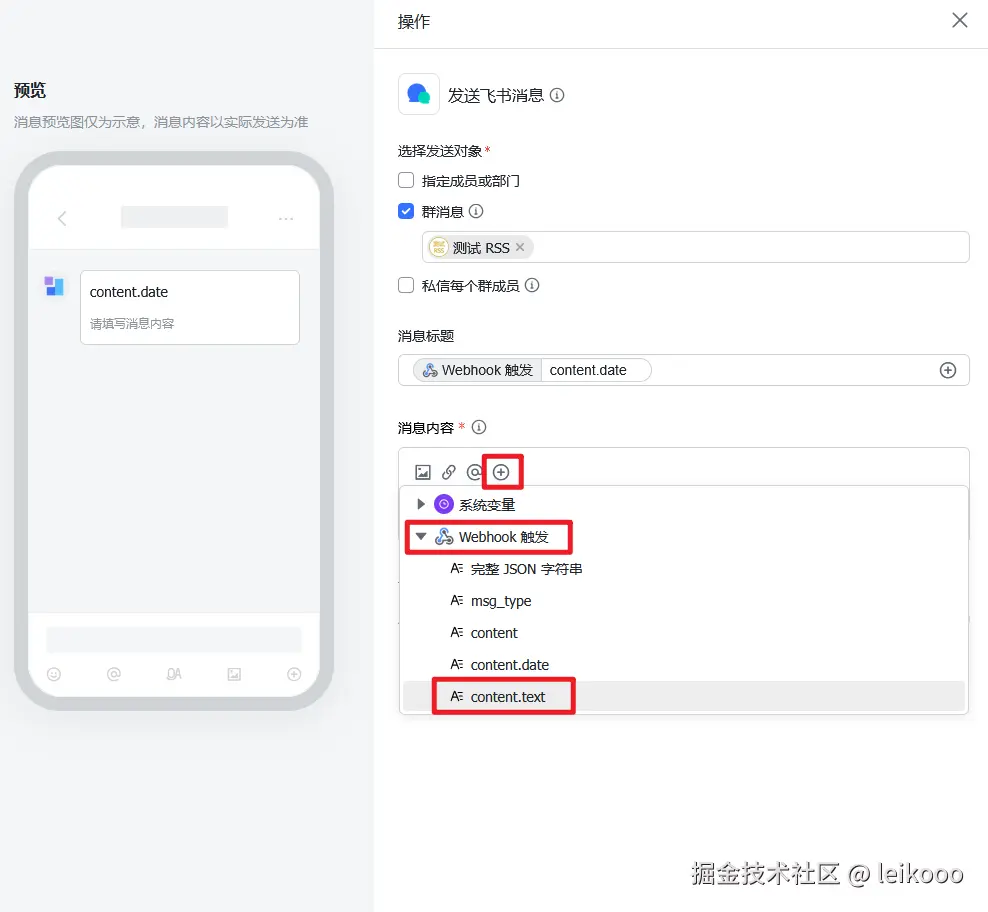This screenshot has height=912, width=988.
Task: Add variable to message title with plus icon
Action: click(948, 370)
